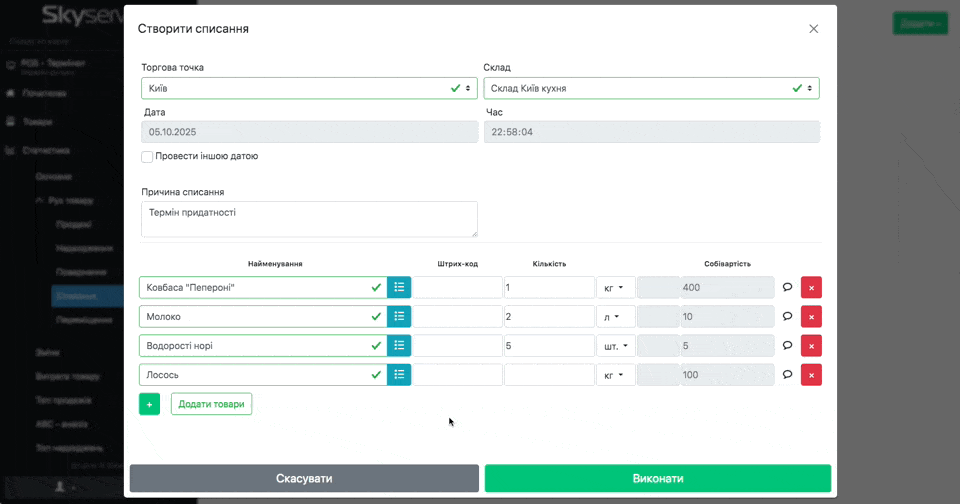Open product list icon for Ковбаса "Пепероні"
Viewport: 960px width, 504px height.
coord(399,288)
